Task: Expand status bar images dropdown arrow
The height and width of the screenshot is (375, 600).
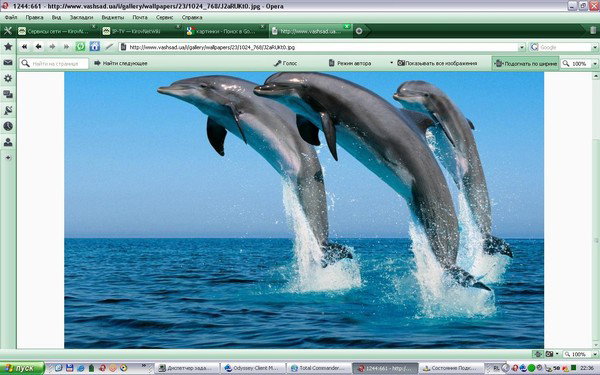Action: pyautogui.click(x=557, y=354)
